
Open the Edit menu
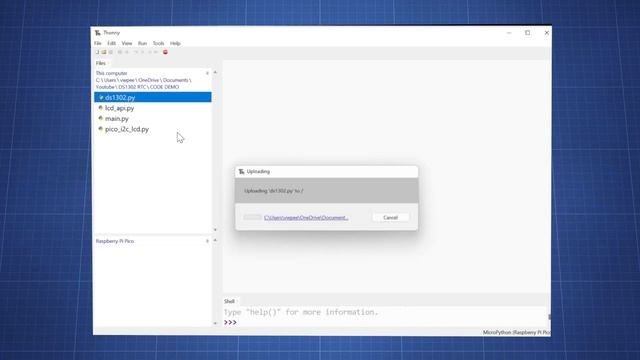click(x=111, y=43)
